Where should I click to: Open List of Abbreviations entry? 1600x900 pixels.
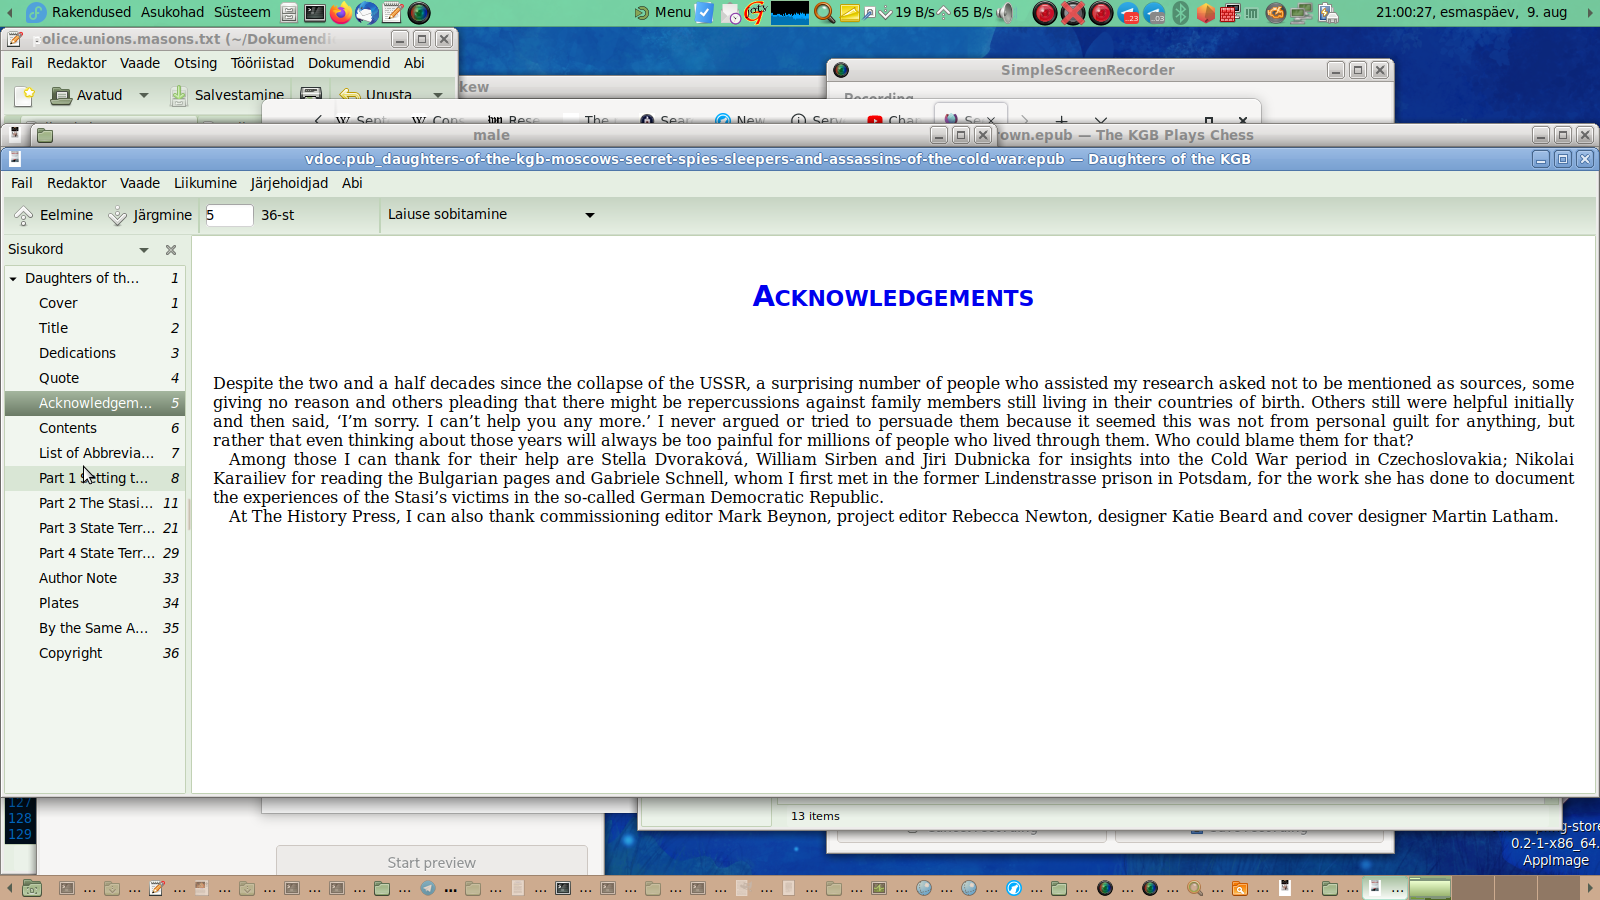(95, 453)
